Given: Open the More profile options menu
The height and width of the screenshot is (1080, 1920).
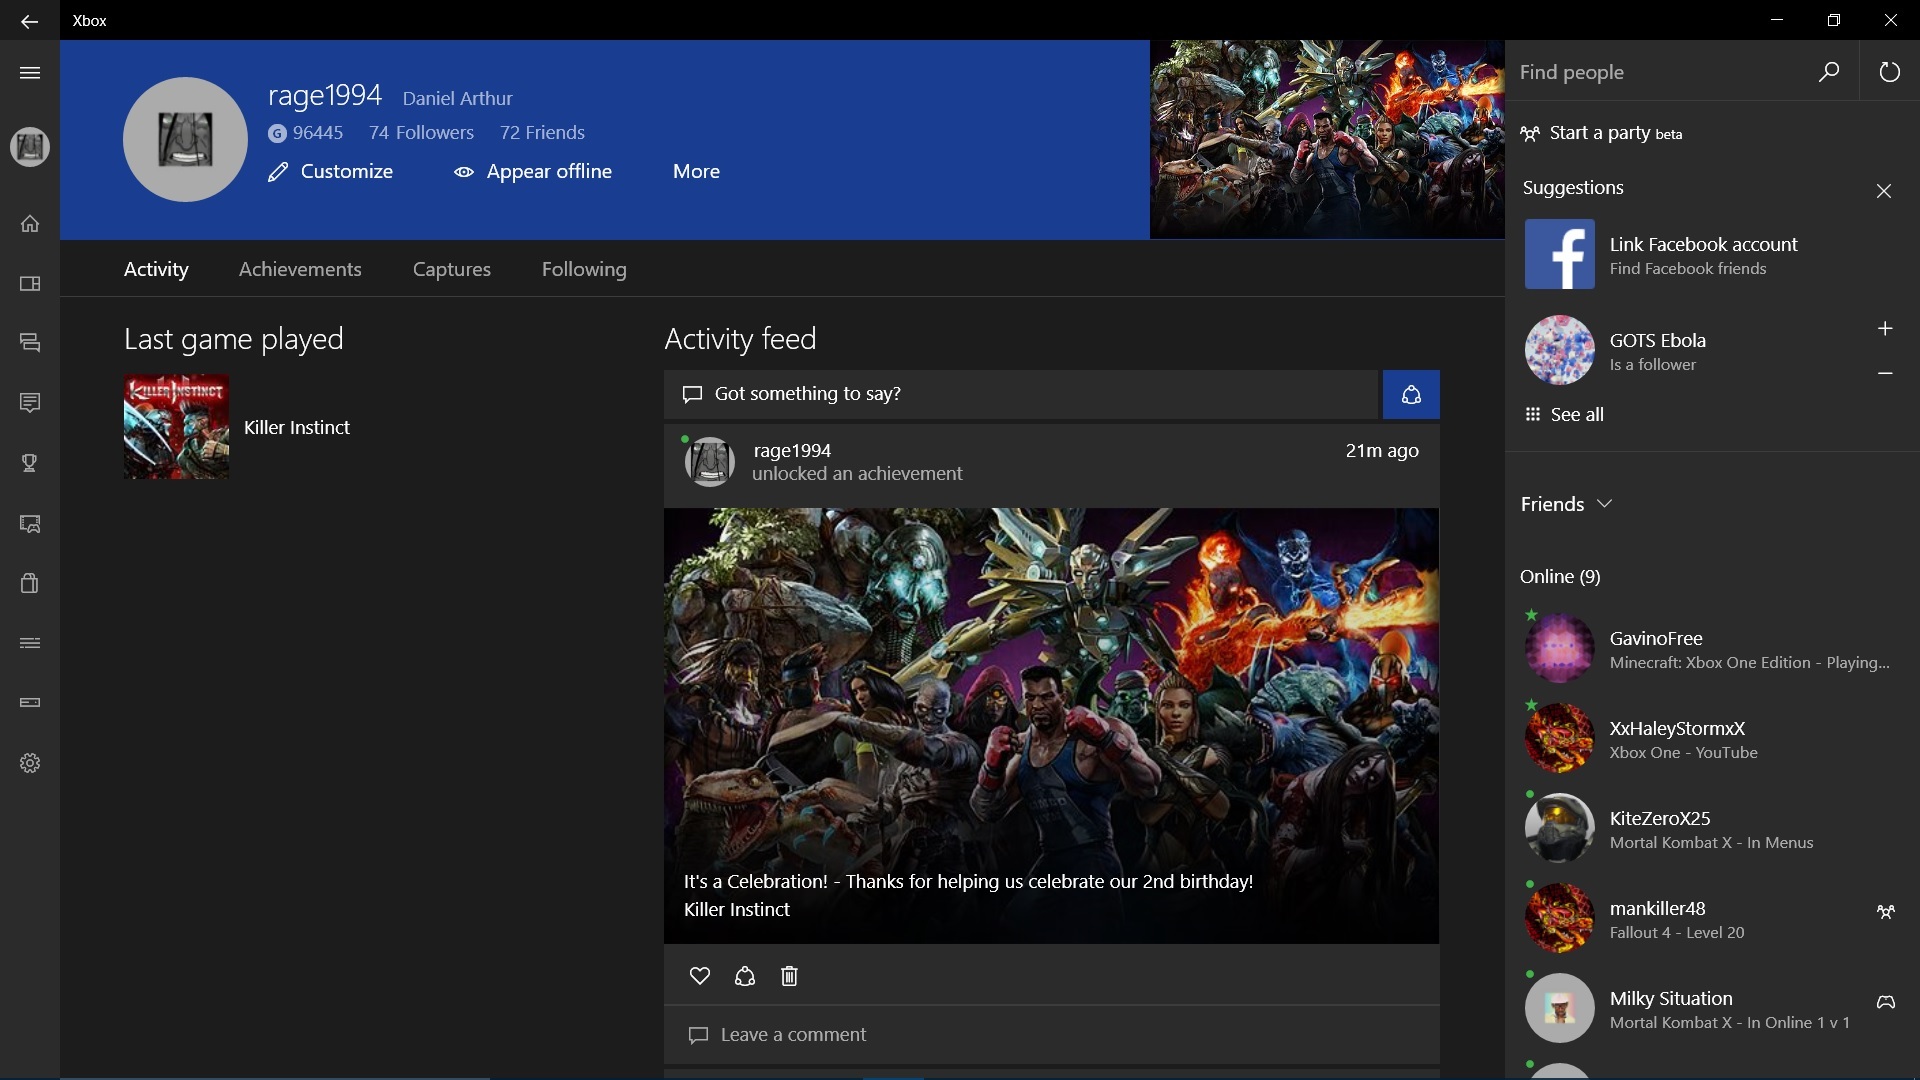Looking at the screenshot, I should tap(696, 171).
